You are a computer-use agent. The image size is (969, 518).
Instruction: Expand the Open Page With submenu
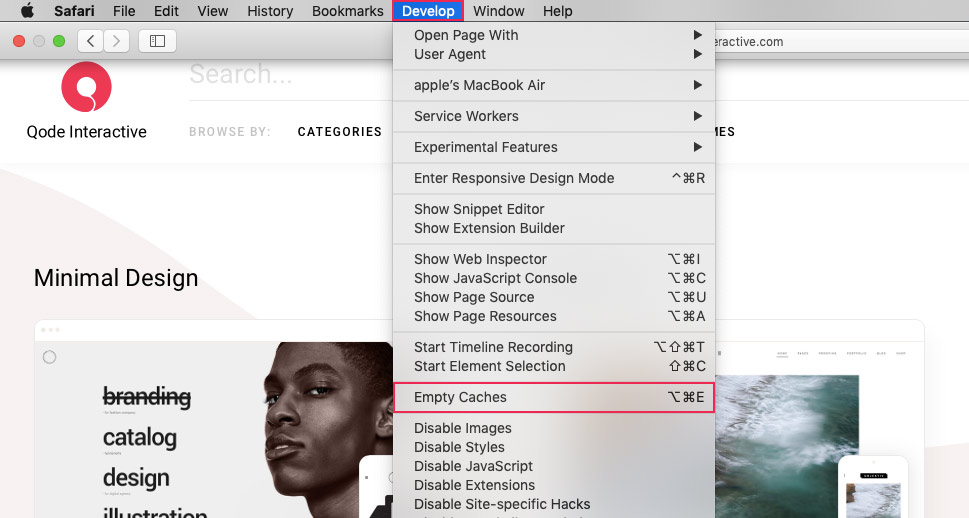554,35
